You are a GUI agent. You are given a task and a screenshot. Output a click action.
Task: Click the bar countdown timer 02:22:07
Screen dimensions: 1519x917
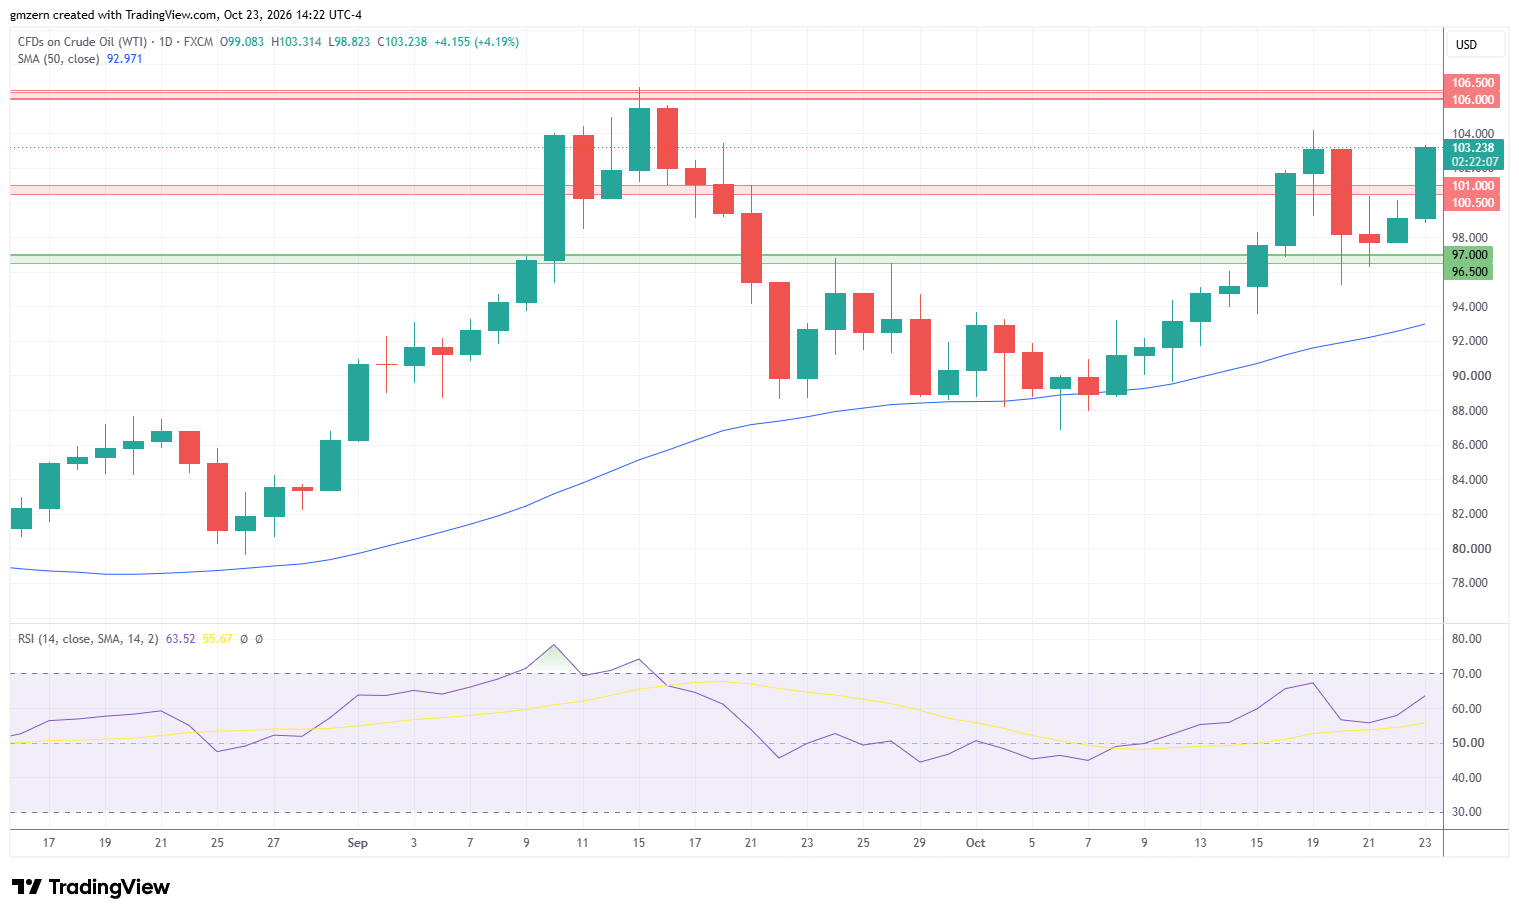point(1475,162)
